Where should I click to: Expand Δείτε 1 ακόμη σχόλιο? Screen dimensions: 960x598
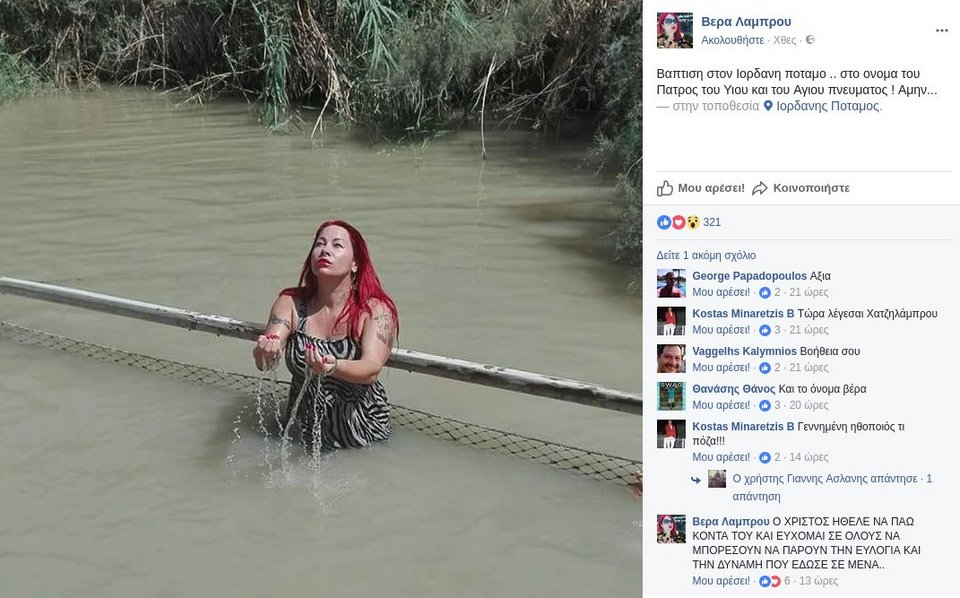tap(706, 255)
